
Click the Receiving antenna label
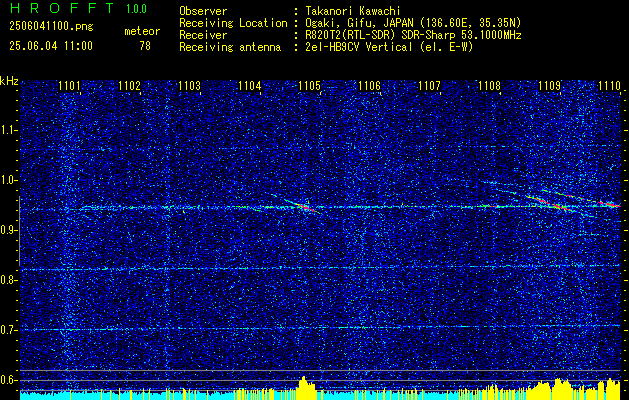[x=230, y=47]
